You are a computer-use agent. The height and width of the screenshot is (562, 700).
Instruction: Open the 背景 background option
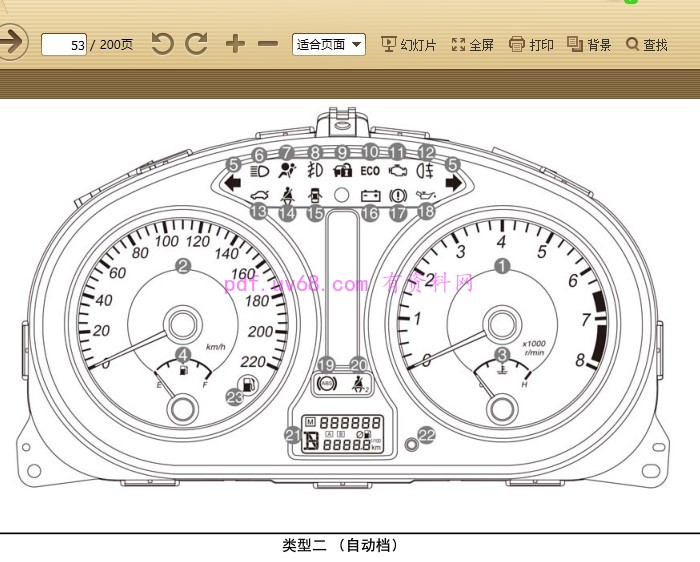[589, 44]
